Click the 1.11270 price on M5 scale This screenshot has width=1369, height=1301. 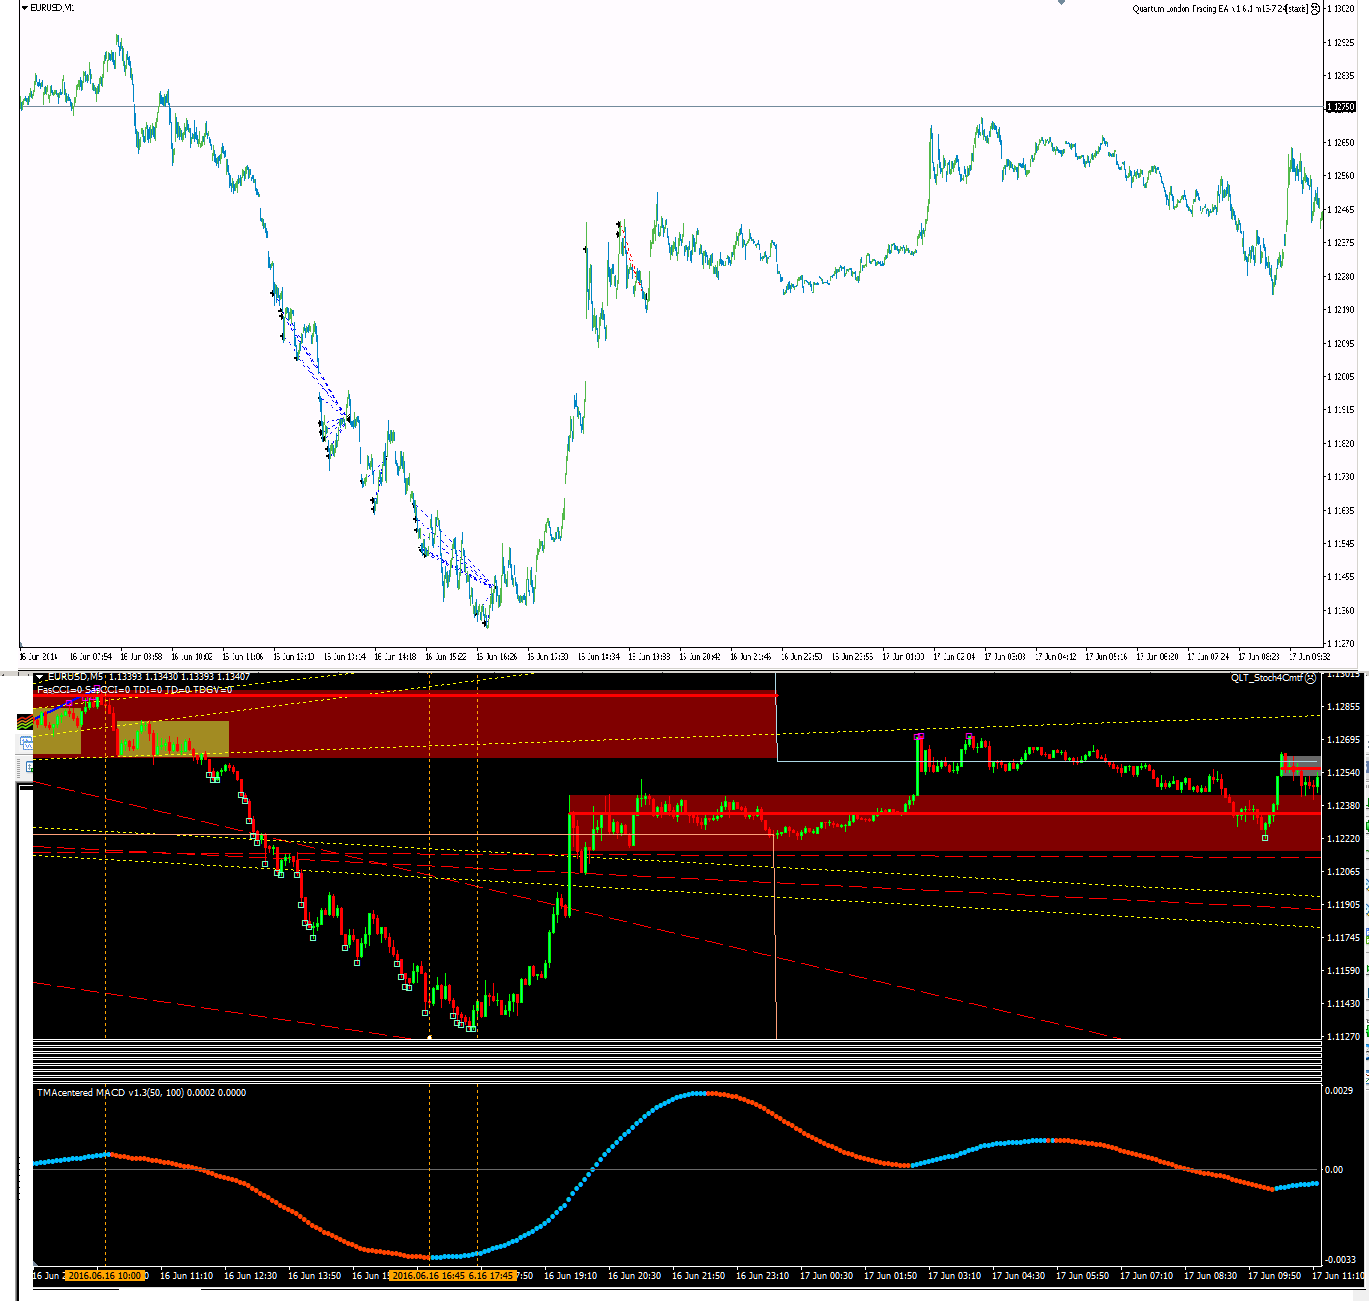[x=1344, y=1037]
